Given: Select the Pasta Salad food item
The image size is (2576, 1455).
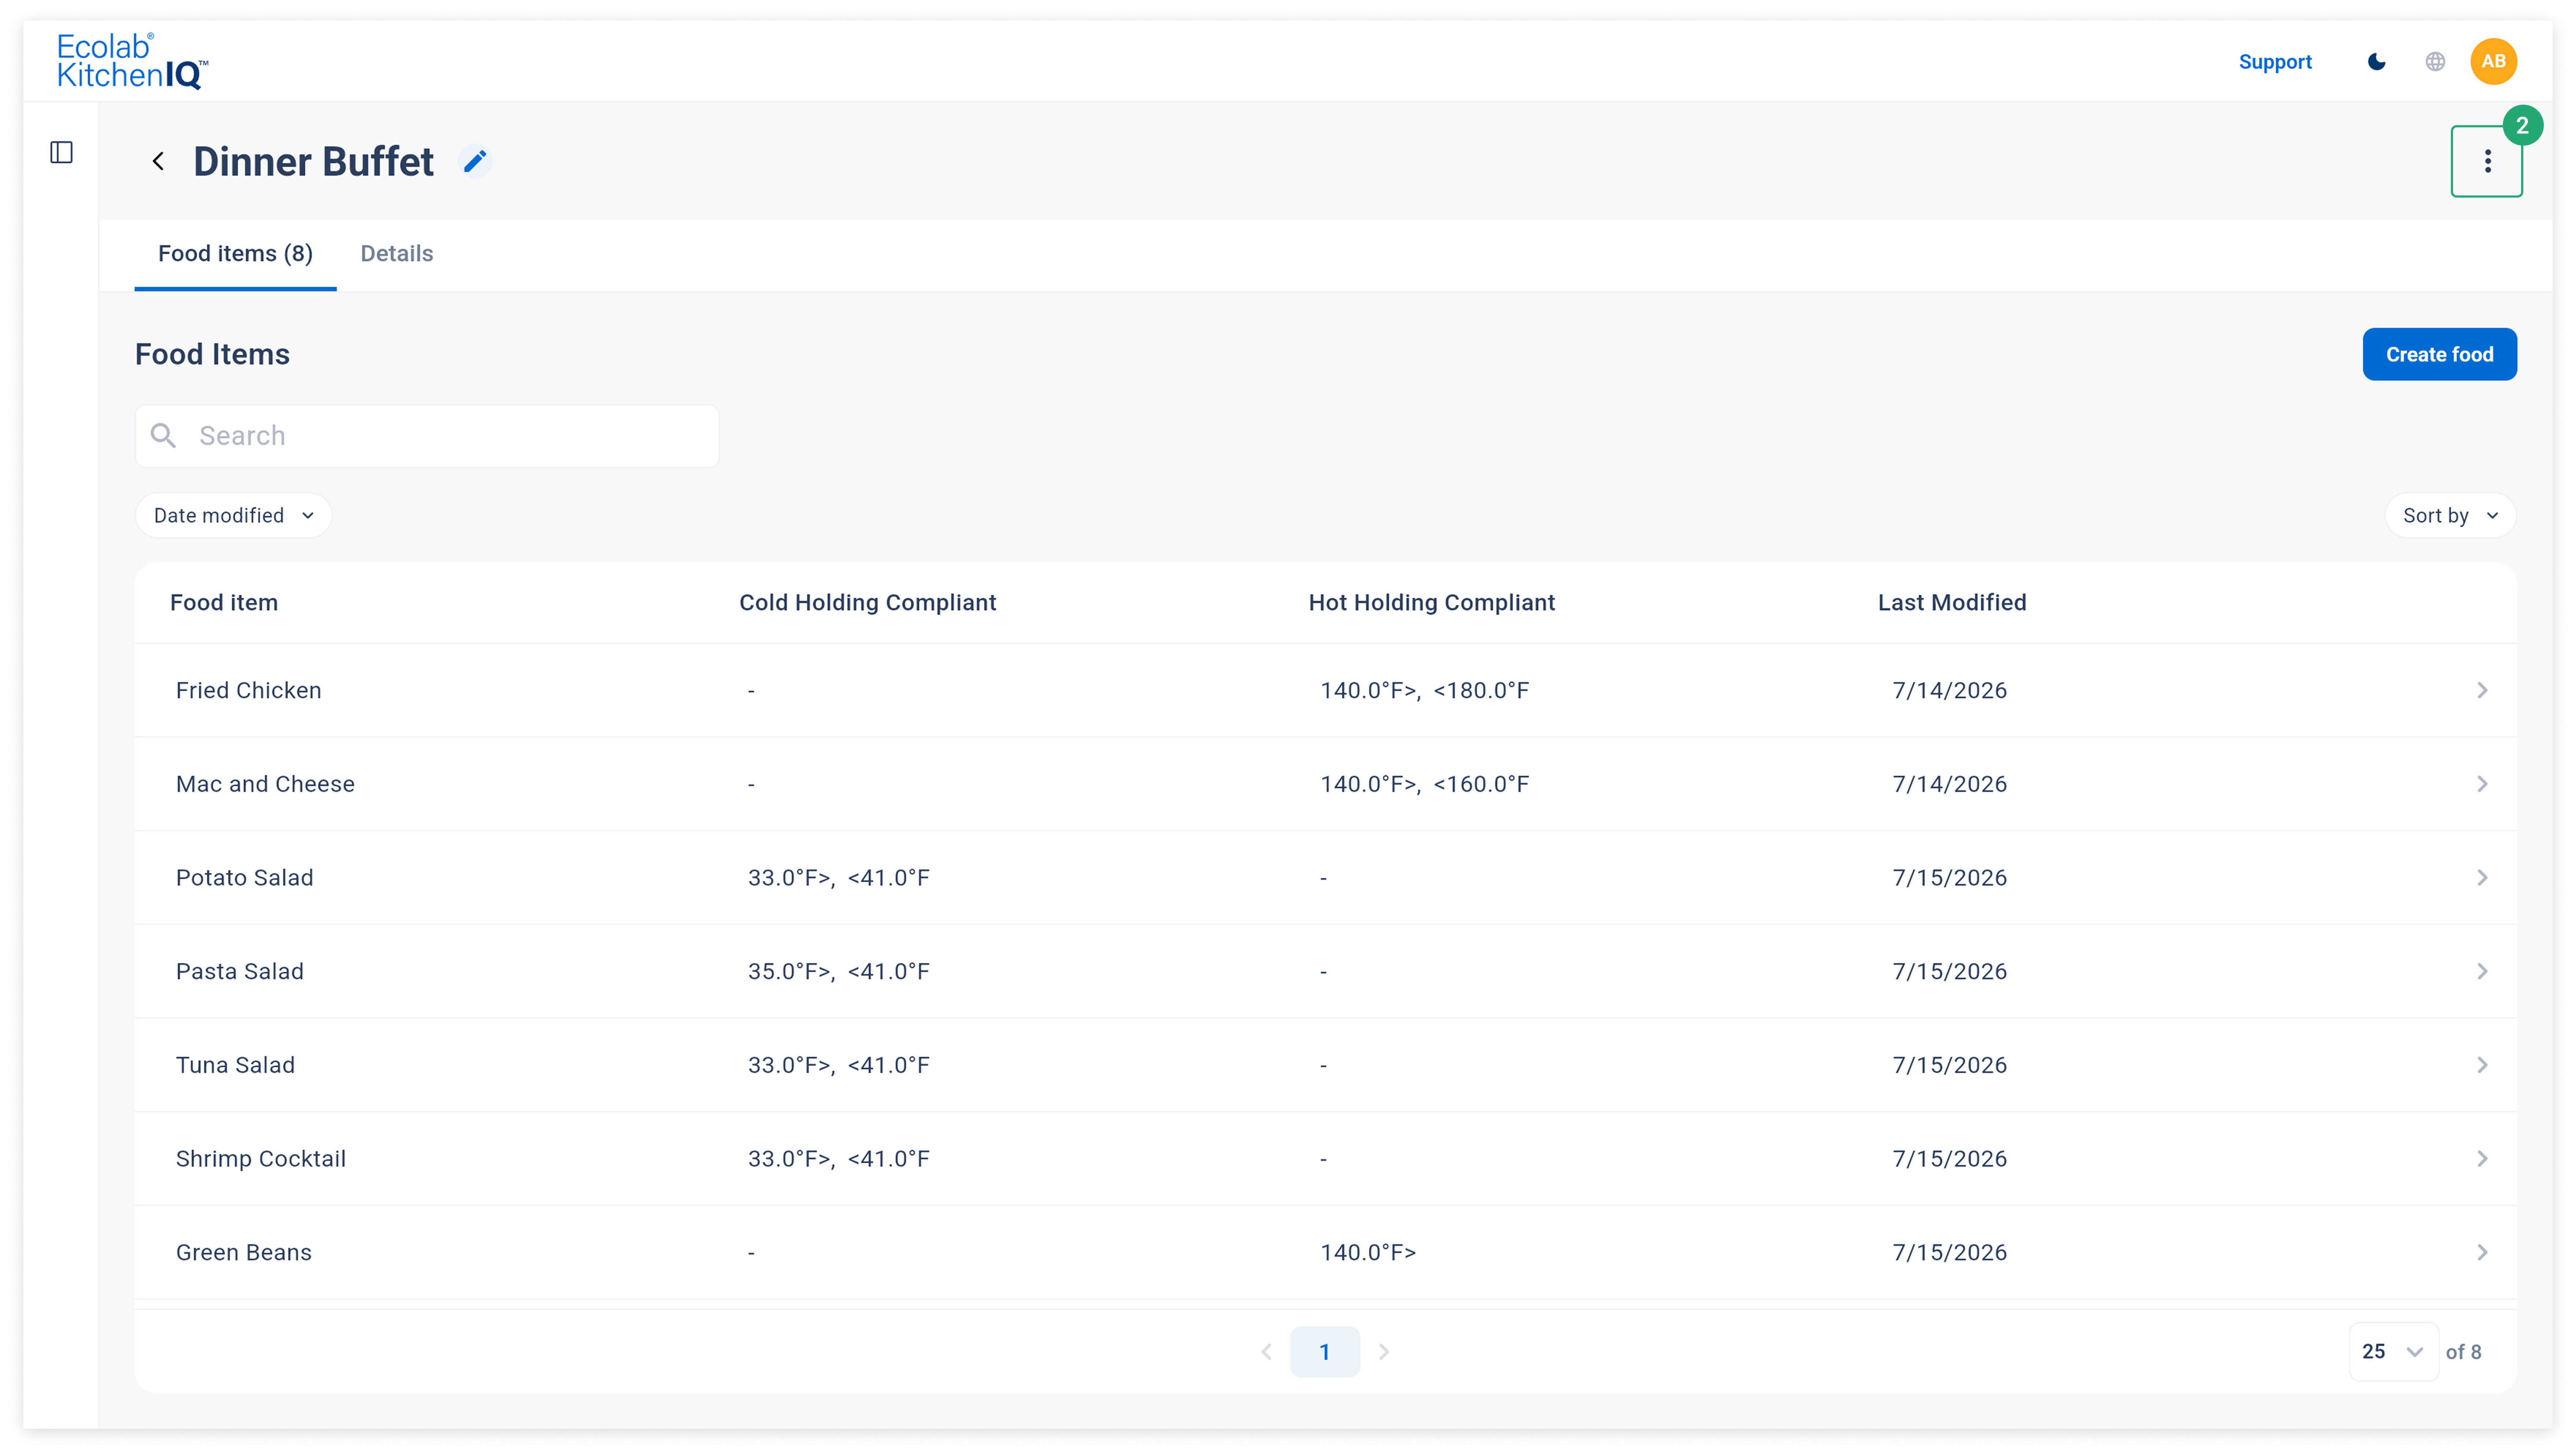Looking at the screenshot, I should pyautogui.click(x=240, y=971).
